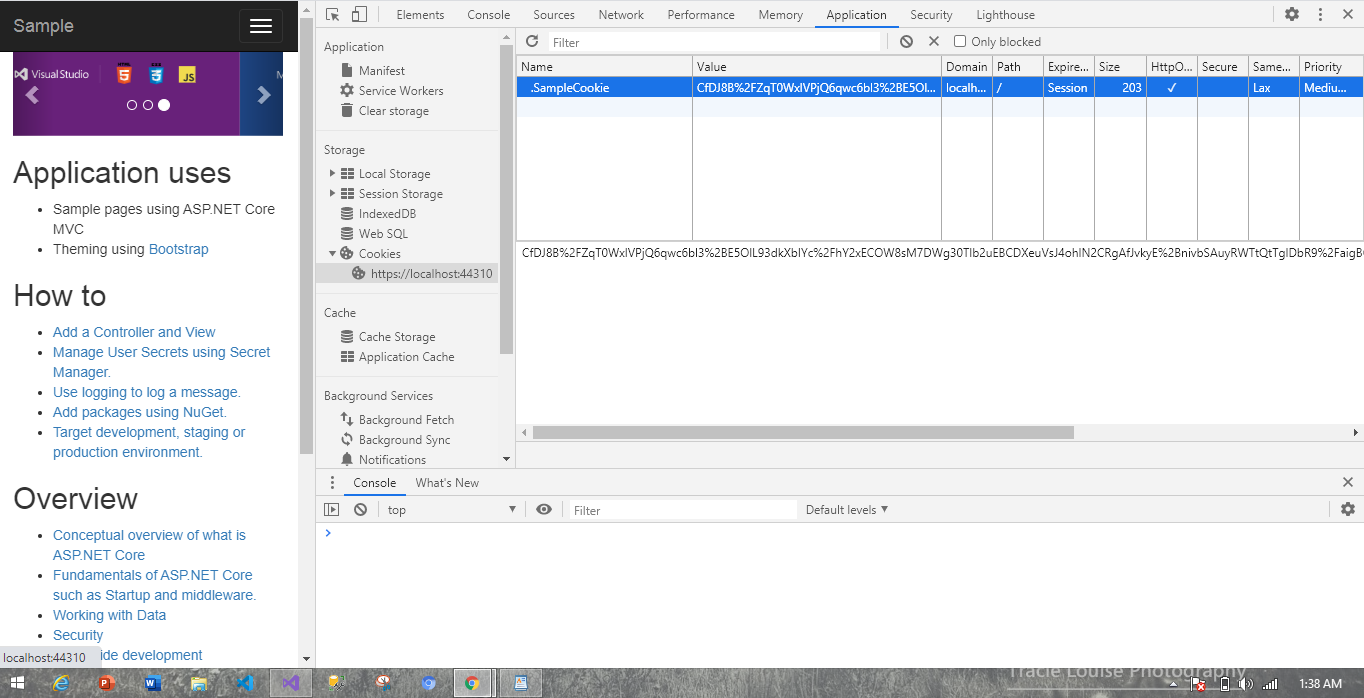
Task: Refresh the cookies table
Action: click(532, 42)
